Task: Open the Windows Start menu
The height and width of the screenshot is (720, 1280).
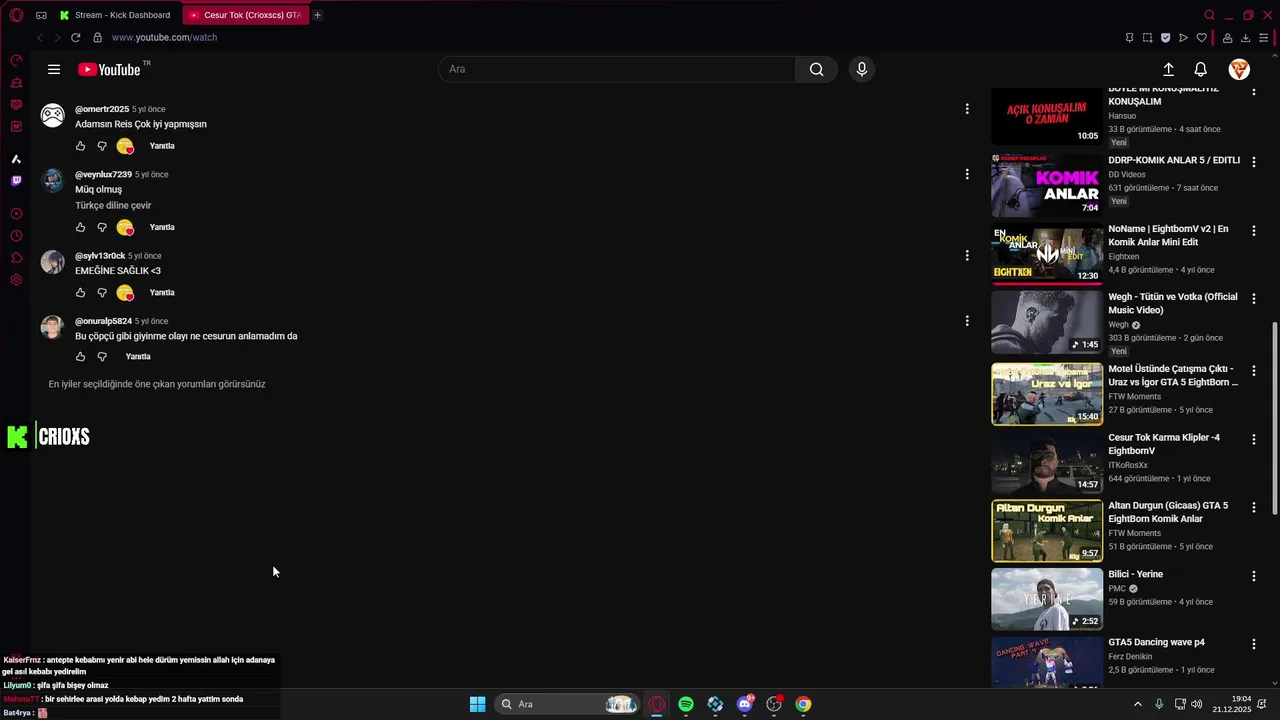Action: point(478,704)
